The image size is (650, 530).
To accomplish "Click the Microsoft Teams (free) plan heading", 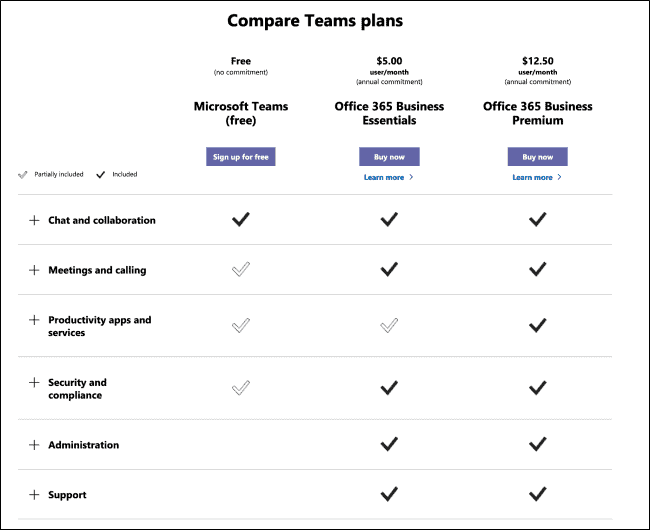I will pos(240,114).
